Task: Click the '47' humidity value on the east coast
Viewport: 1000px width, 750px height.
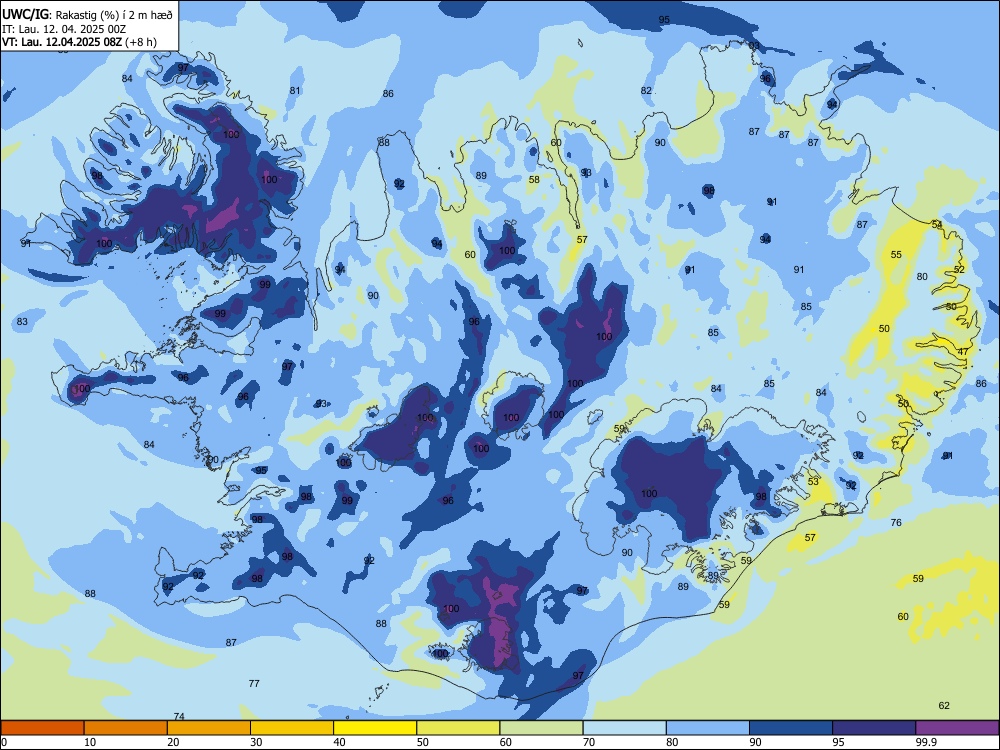Action: pos(963,351)
